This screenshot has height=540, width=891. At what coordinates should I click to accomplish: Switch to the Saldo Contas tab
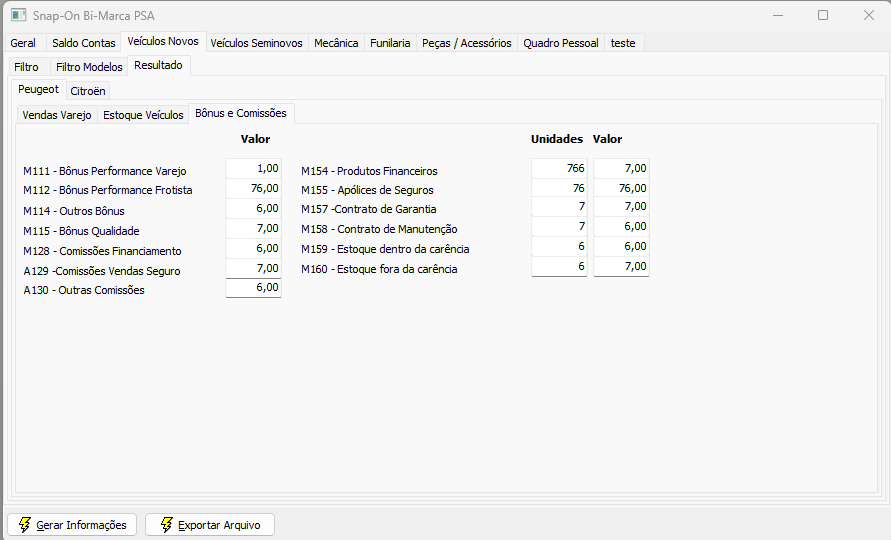(x=84, y=43)
